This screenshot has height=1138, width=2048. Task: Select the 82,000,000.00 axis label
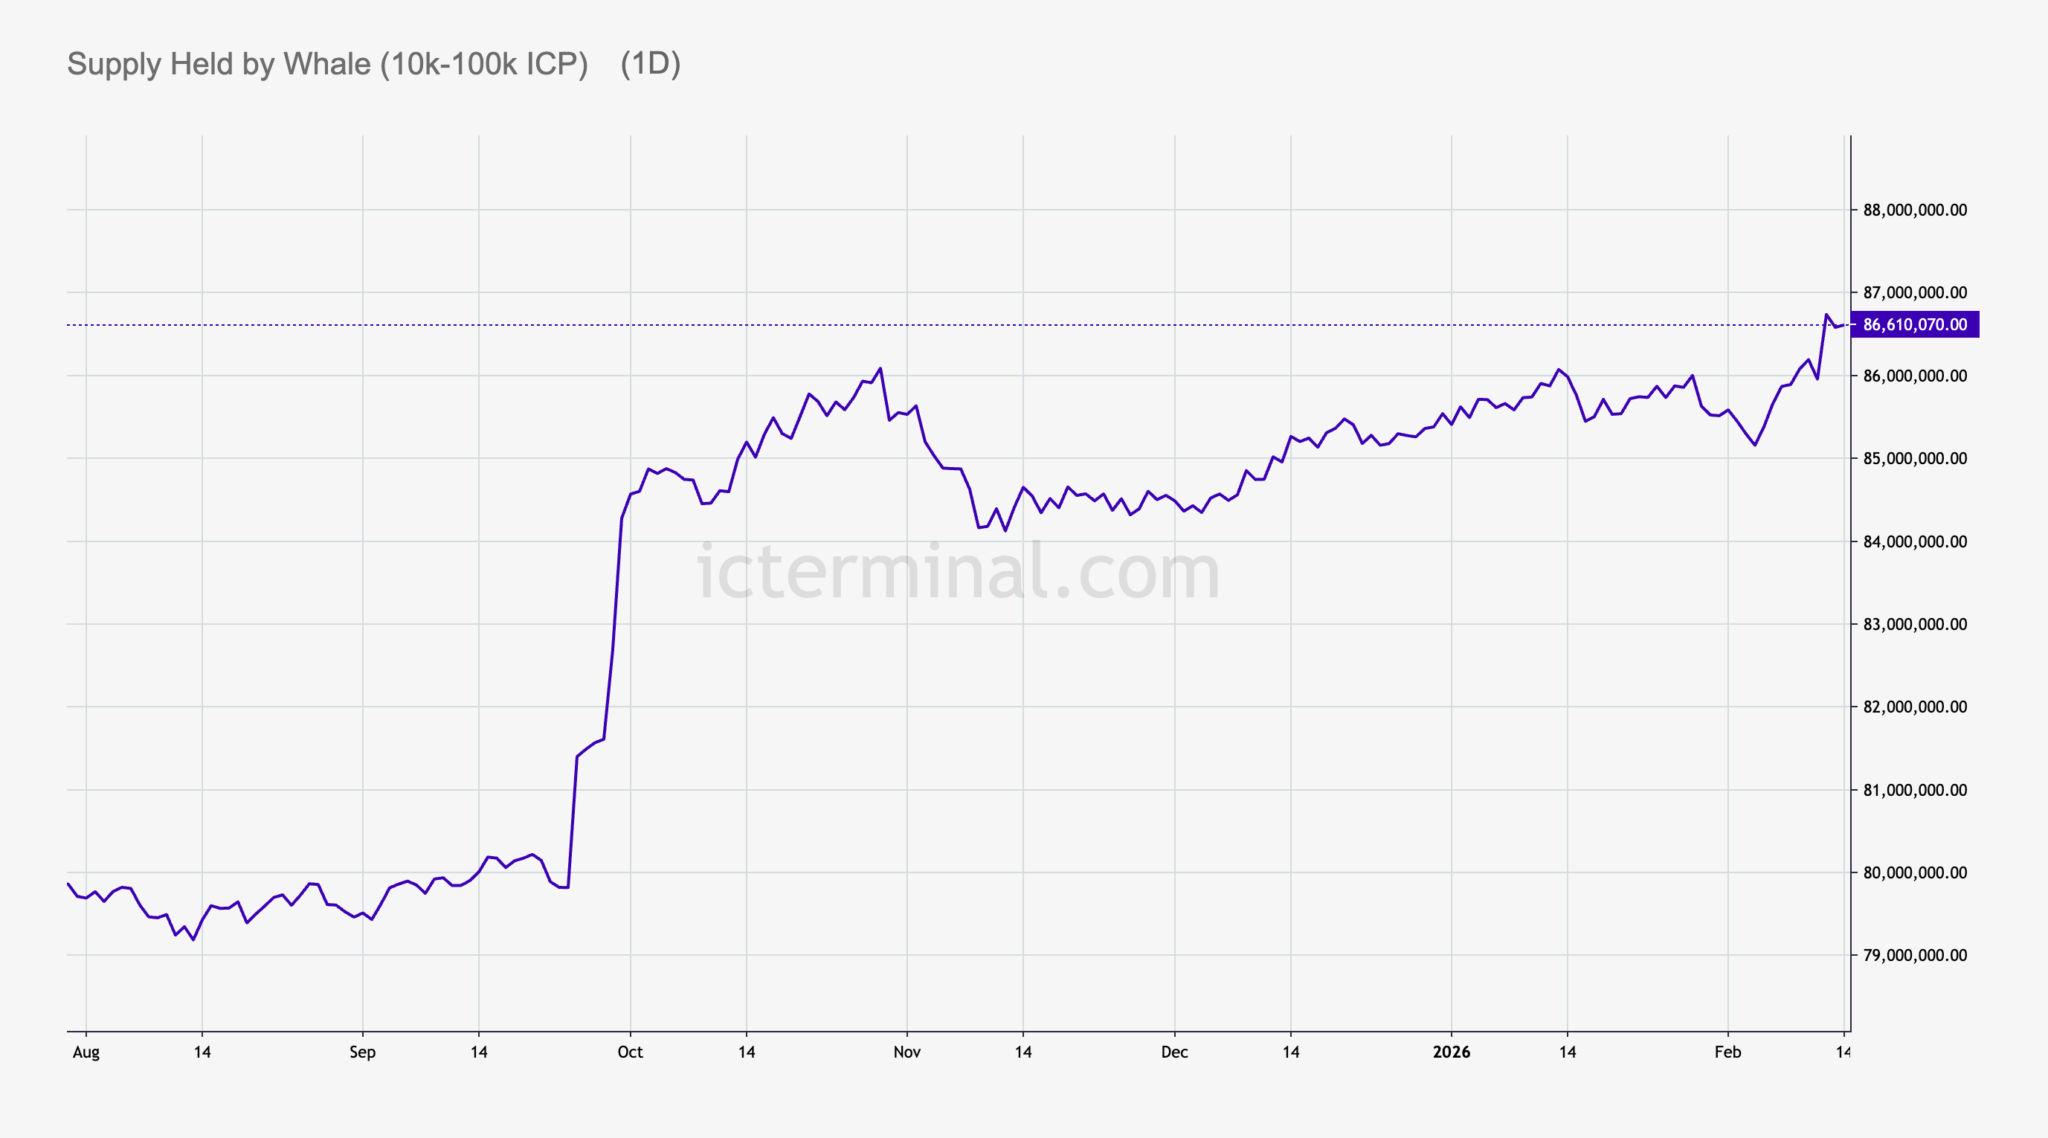click(1914, 707)
